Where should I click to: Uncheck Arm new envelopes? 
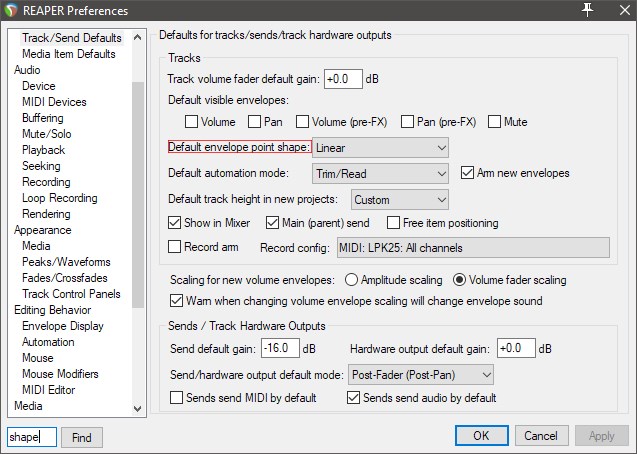(x=467, y=173)
